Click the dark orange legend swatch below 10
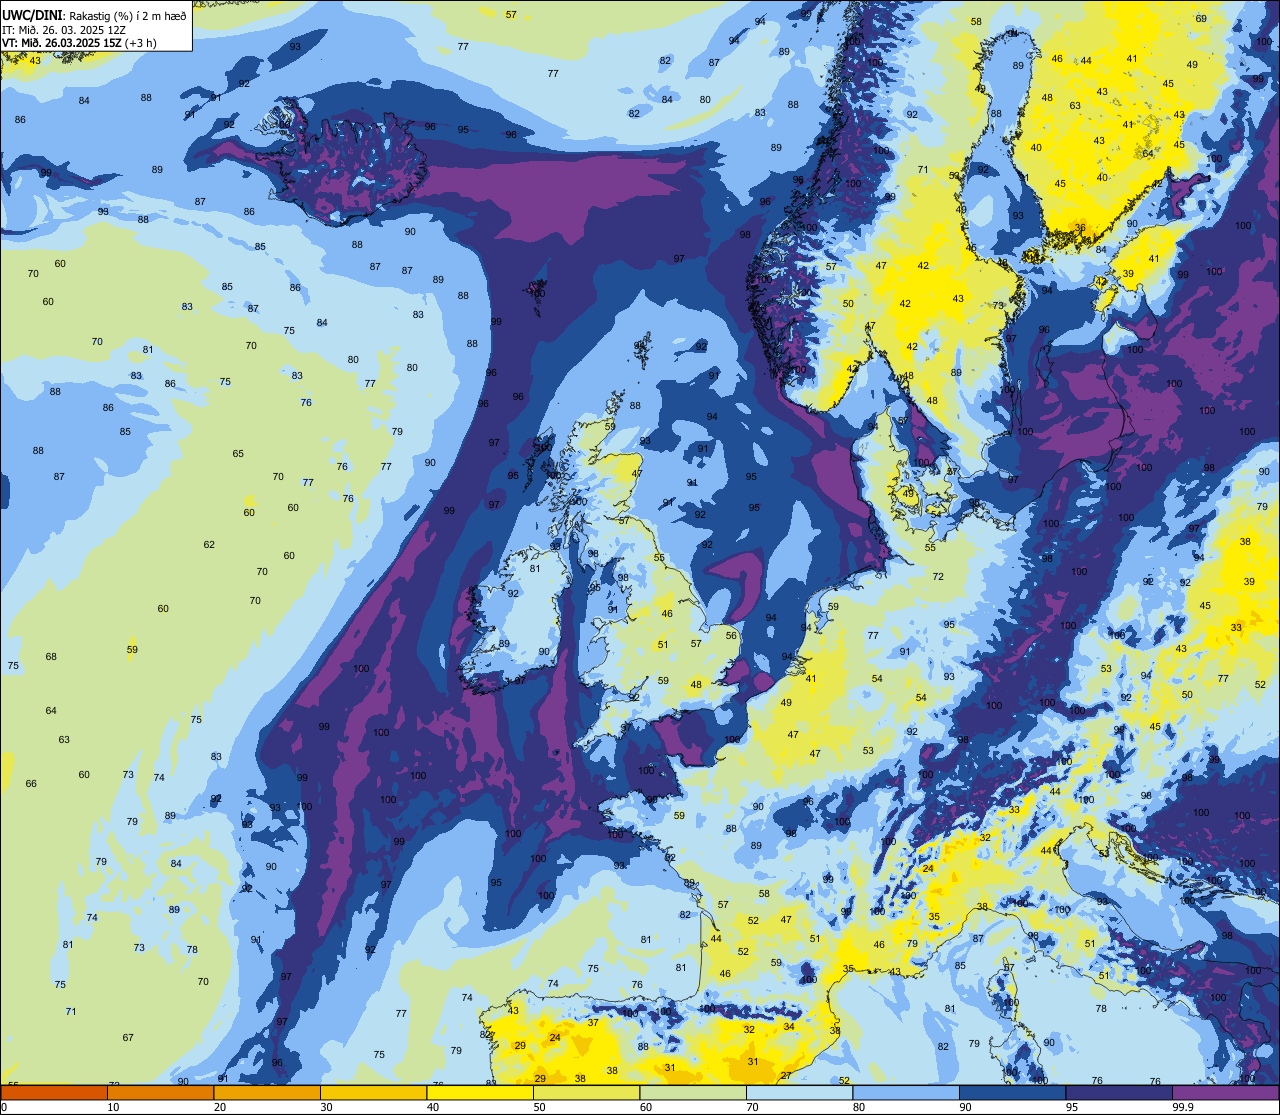 tap(54, 1092)
